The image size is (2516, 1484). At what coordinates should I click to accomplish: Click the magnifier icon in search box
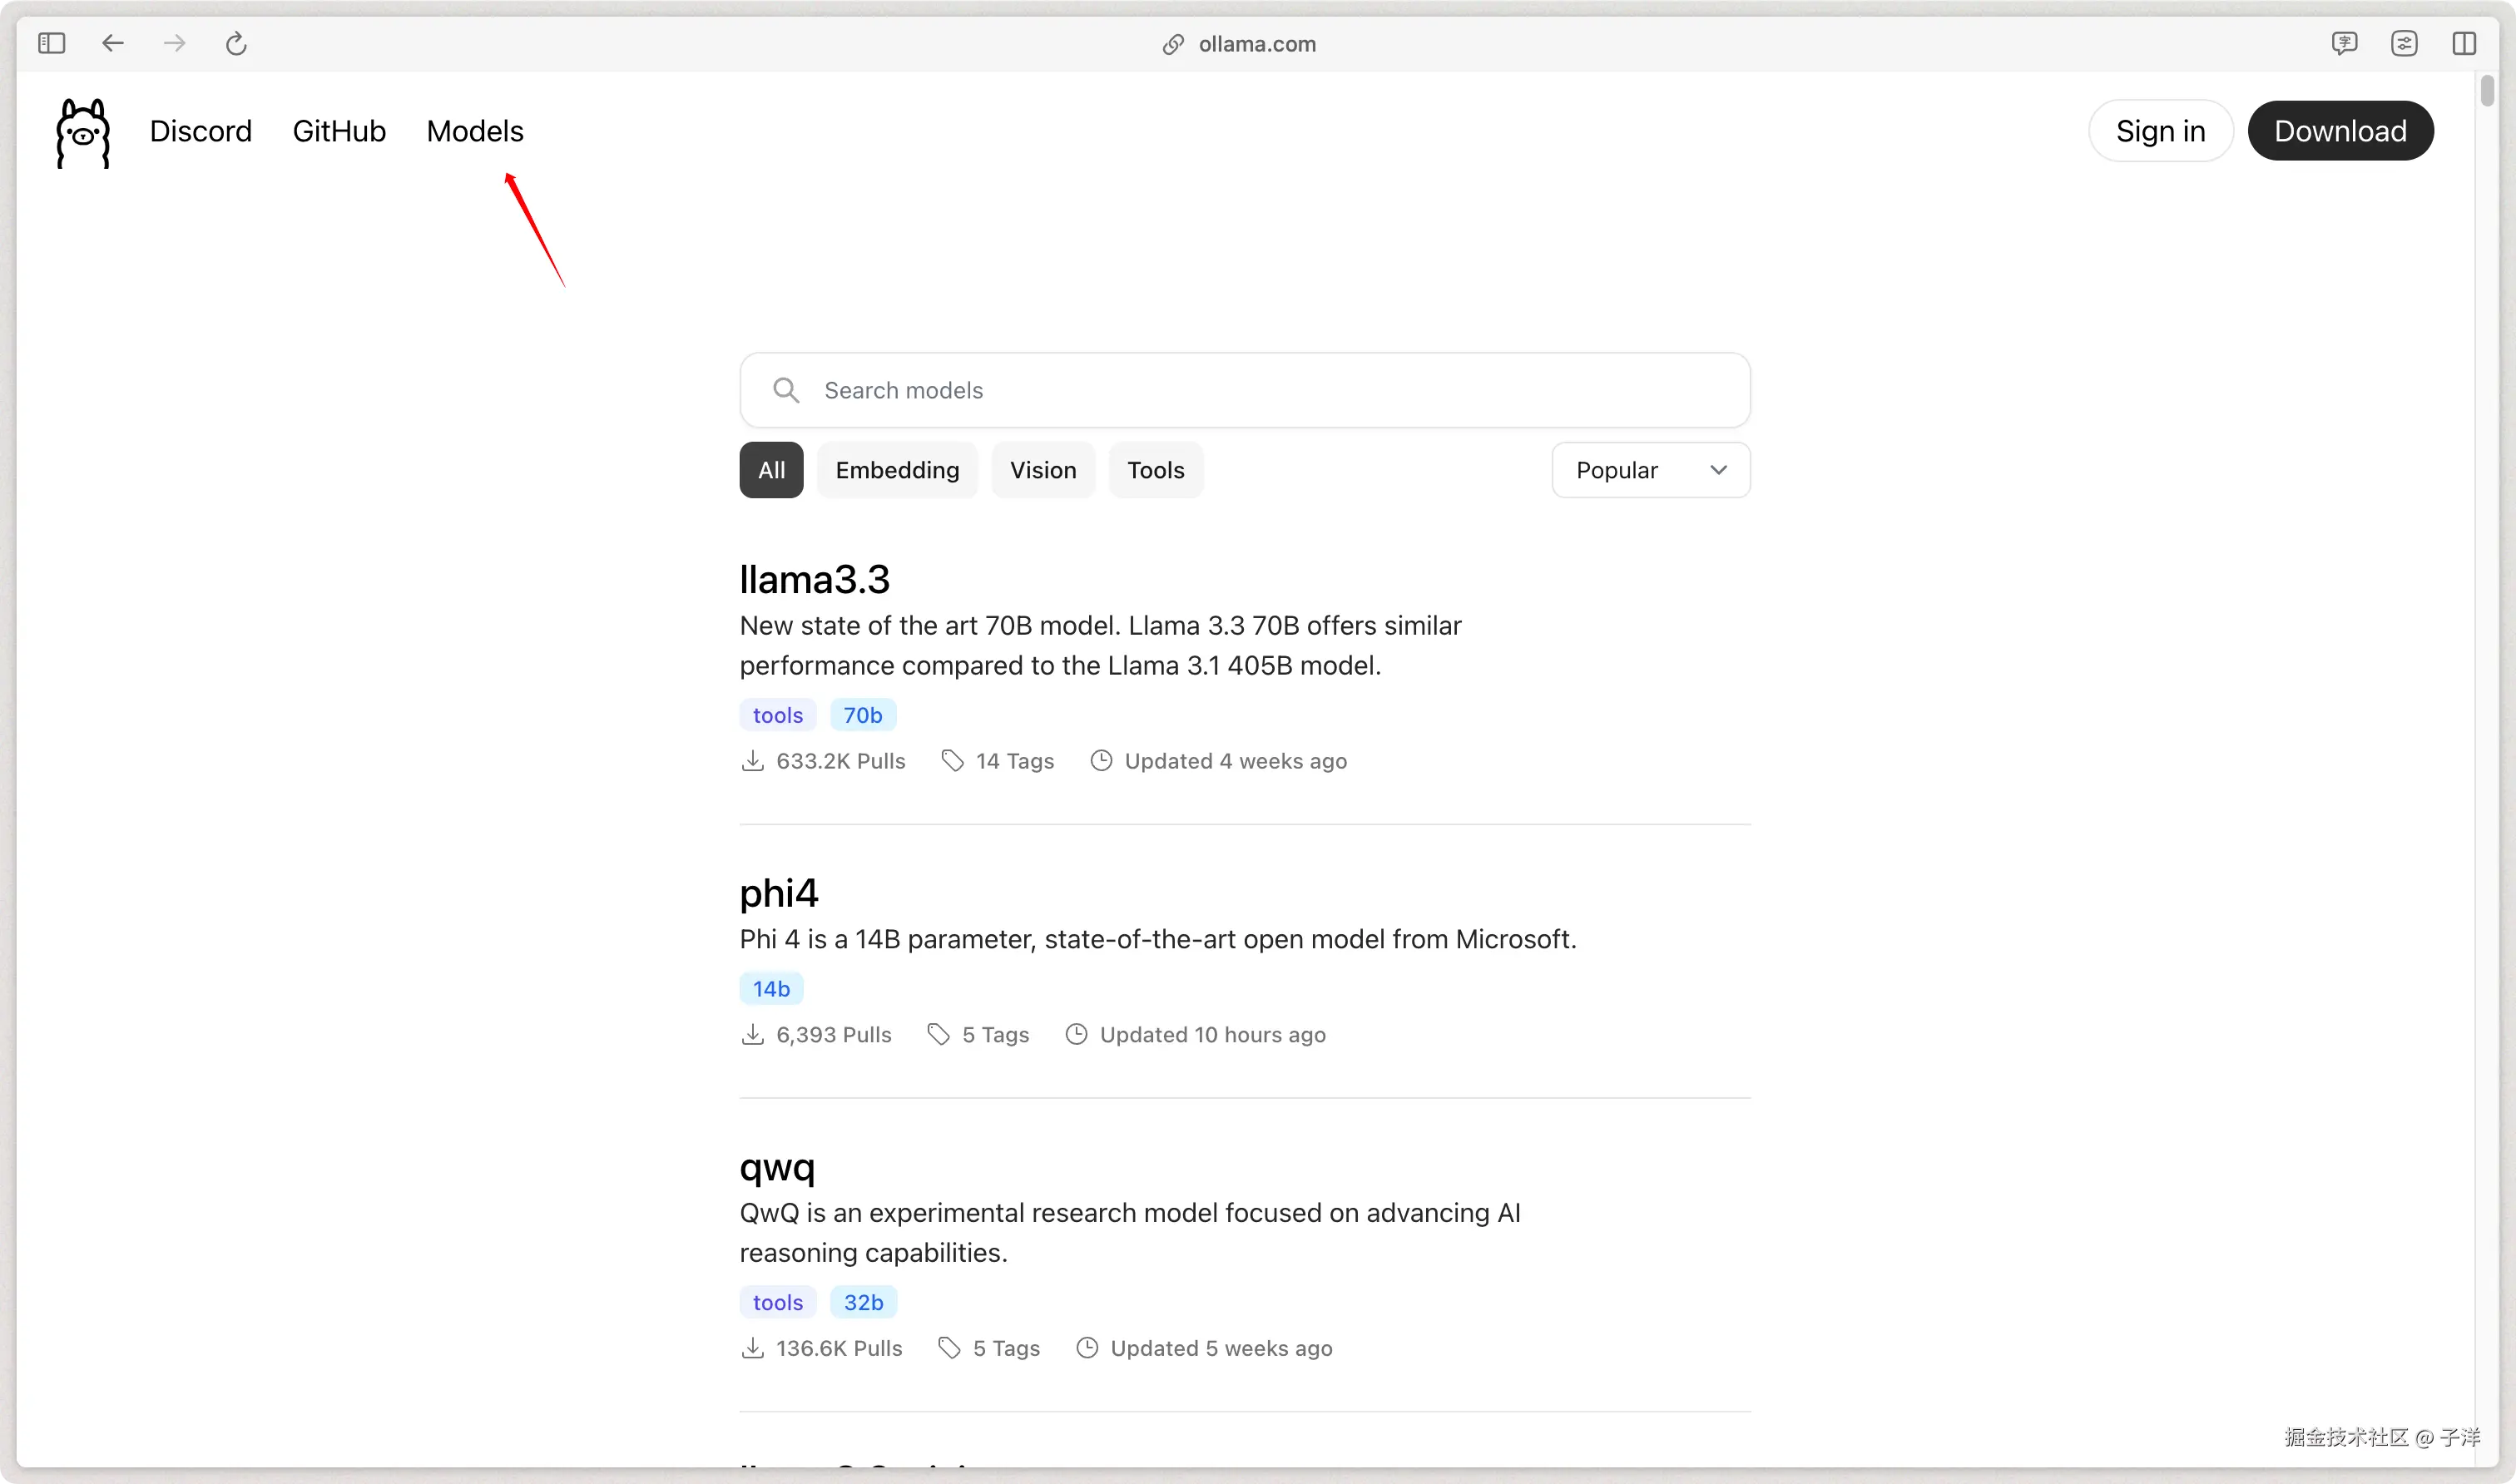(x=786, y=390)
